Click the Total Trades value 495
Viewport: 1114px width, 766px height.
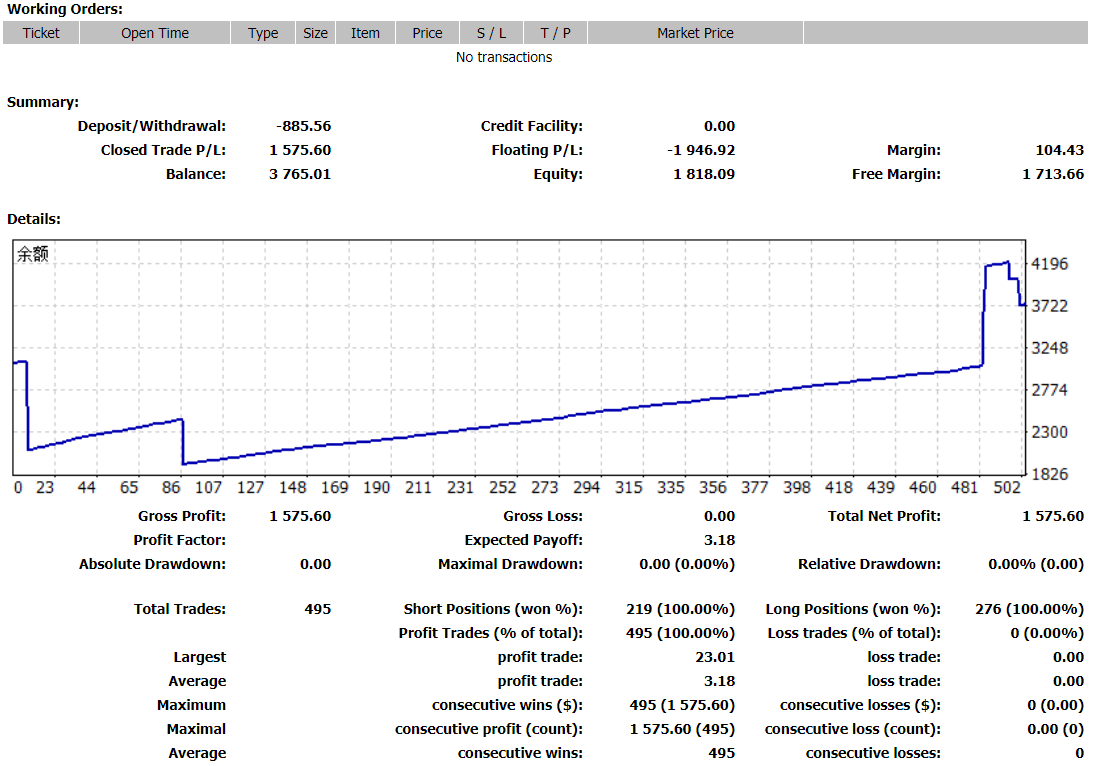tap(318, 609)
